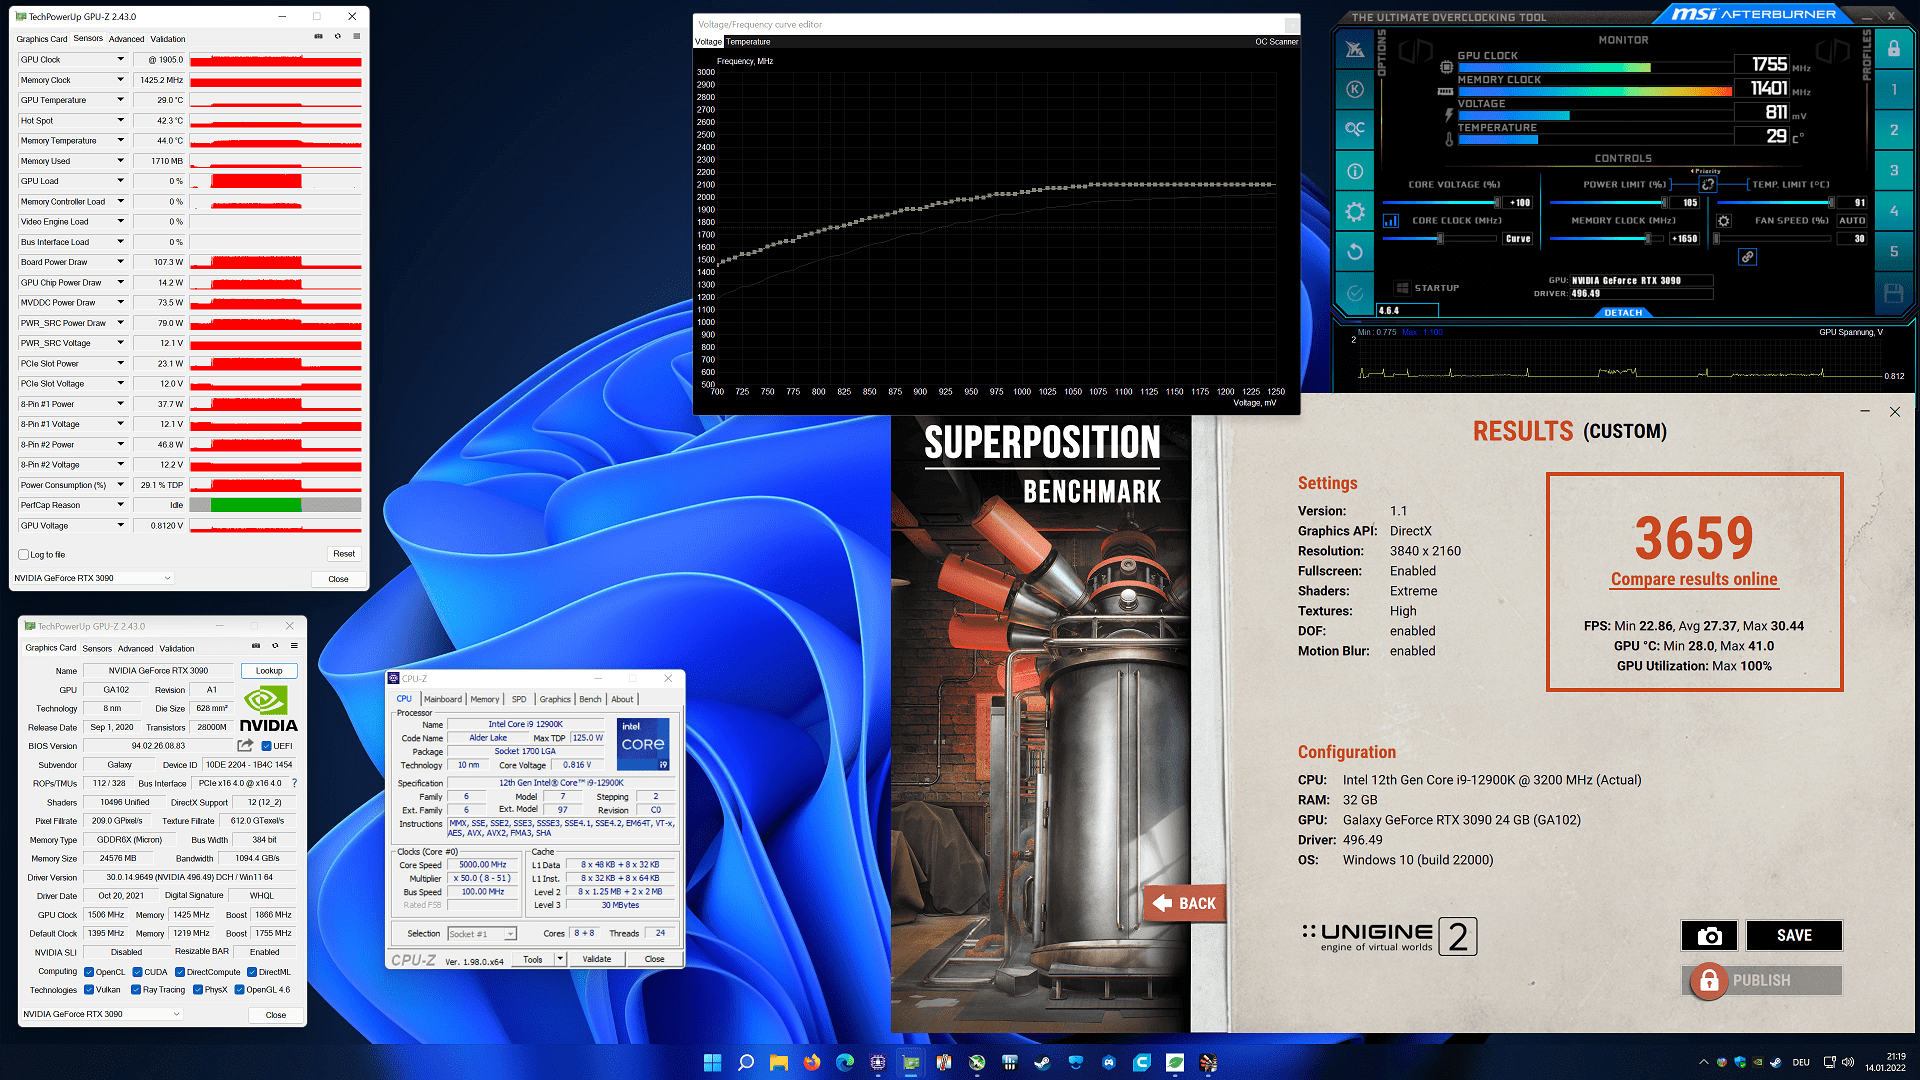Open Steam from the taskbar
This screenshot has width=1920, height=1080.
[x=1042, y=1062]
